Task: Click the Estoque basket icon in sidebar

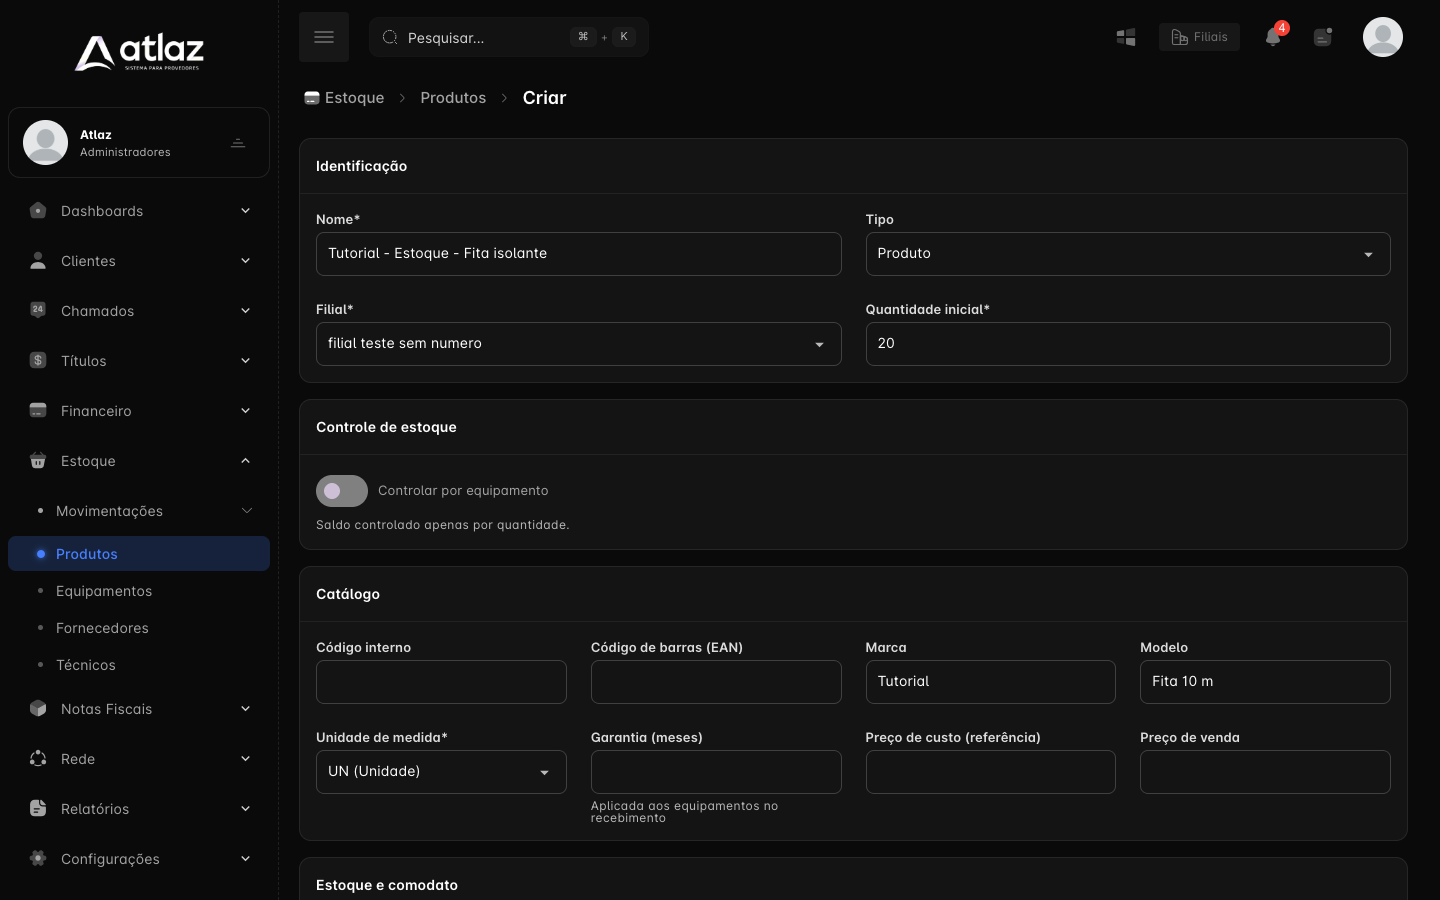Action: 38,460
